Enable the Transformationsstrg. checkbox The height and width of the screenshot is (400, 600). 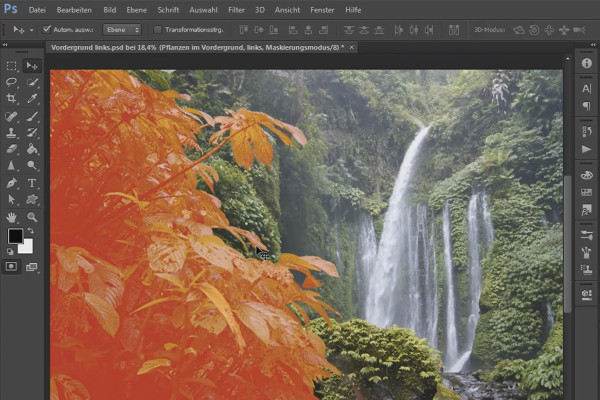(x=157, y=29)
